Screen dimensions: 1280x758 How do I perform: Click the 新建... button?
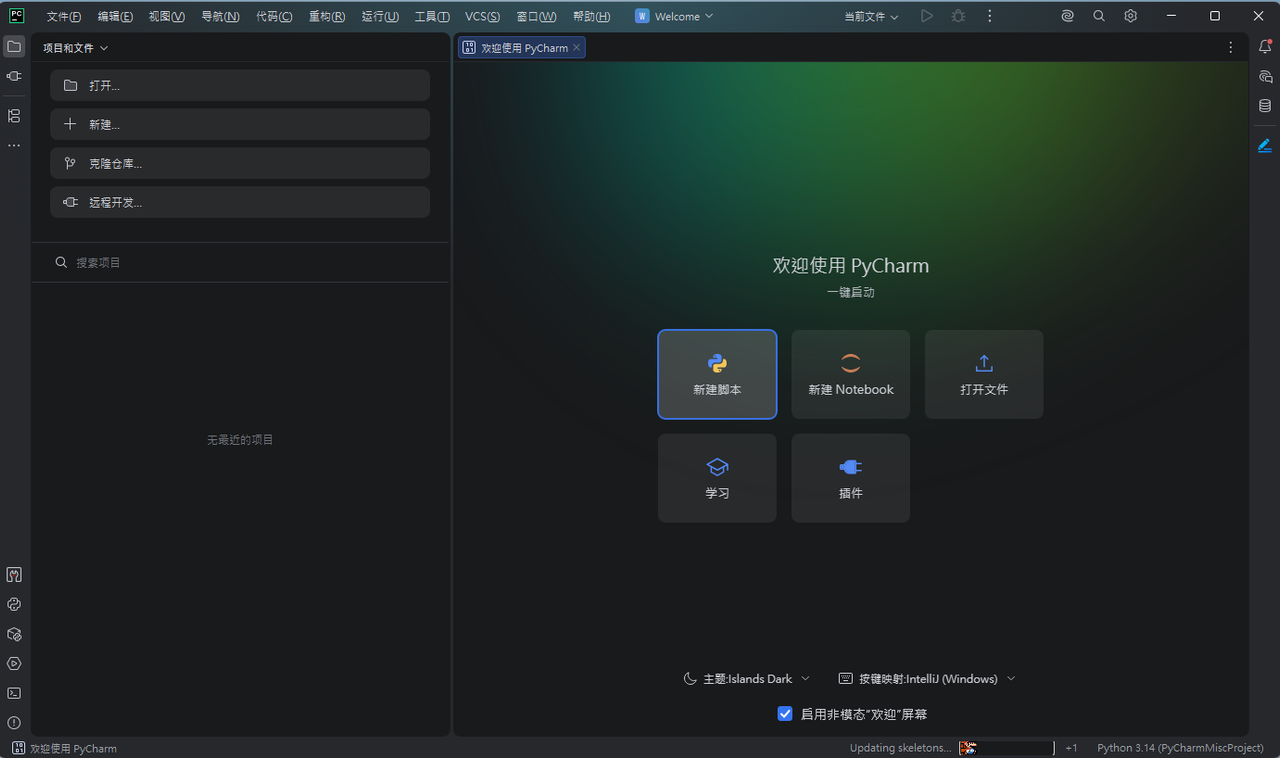point(240,124)
